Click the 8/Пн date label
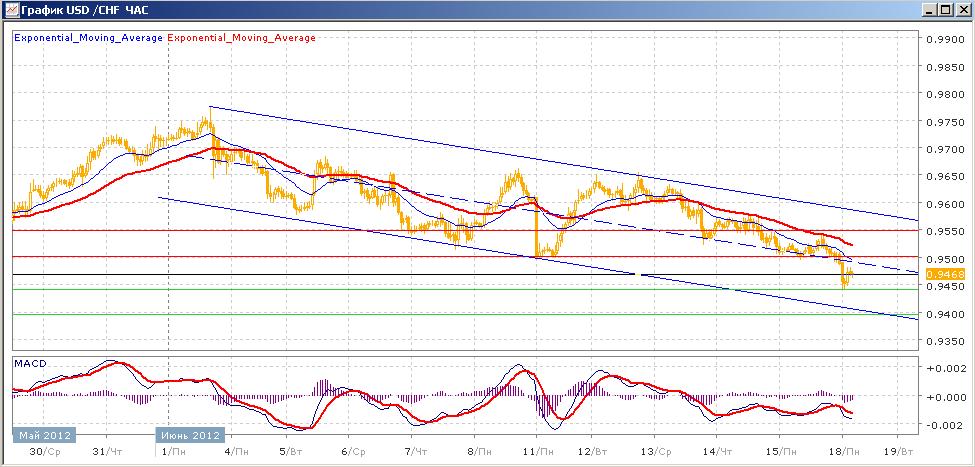 coord(477,450)
